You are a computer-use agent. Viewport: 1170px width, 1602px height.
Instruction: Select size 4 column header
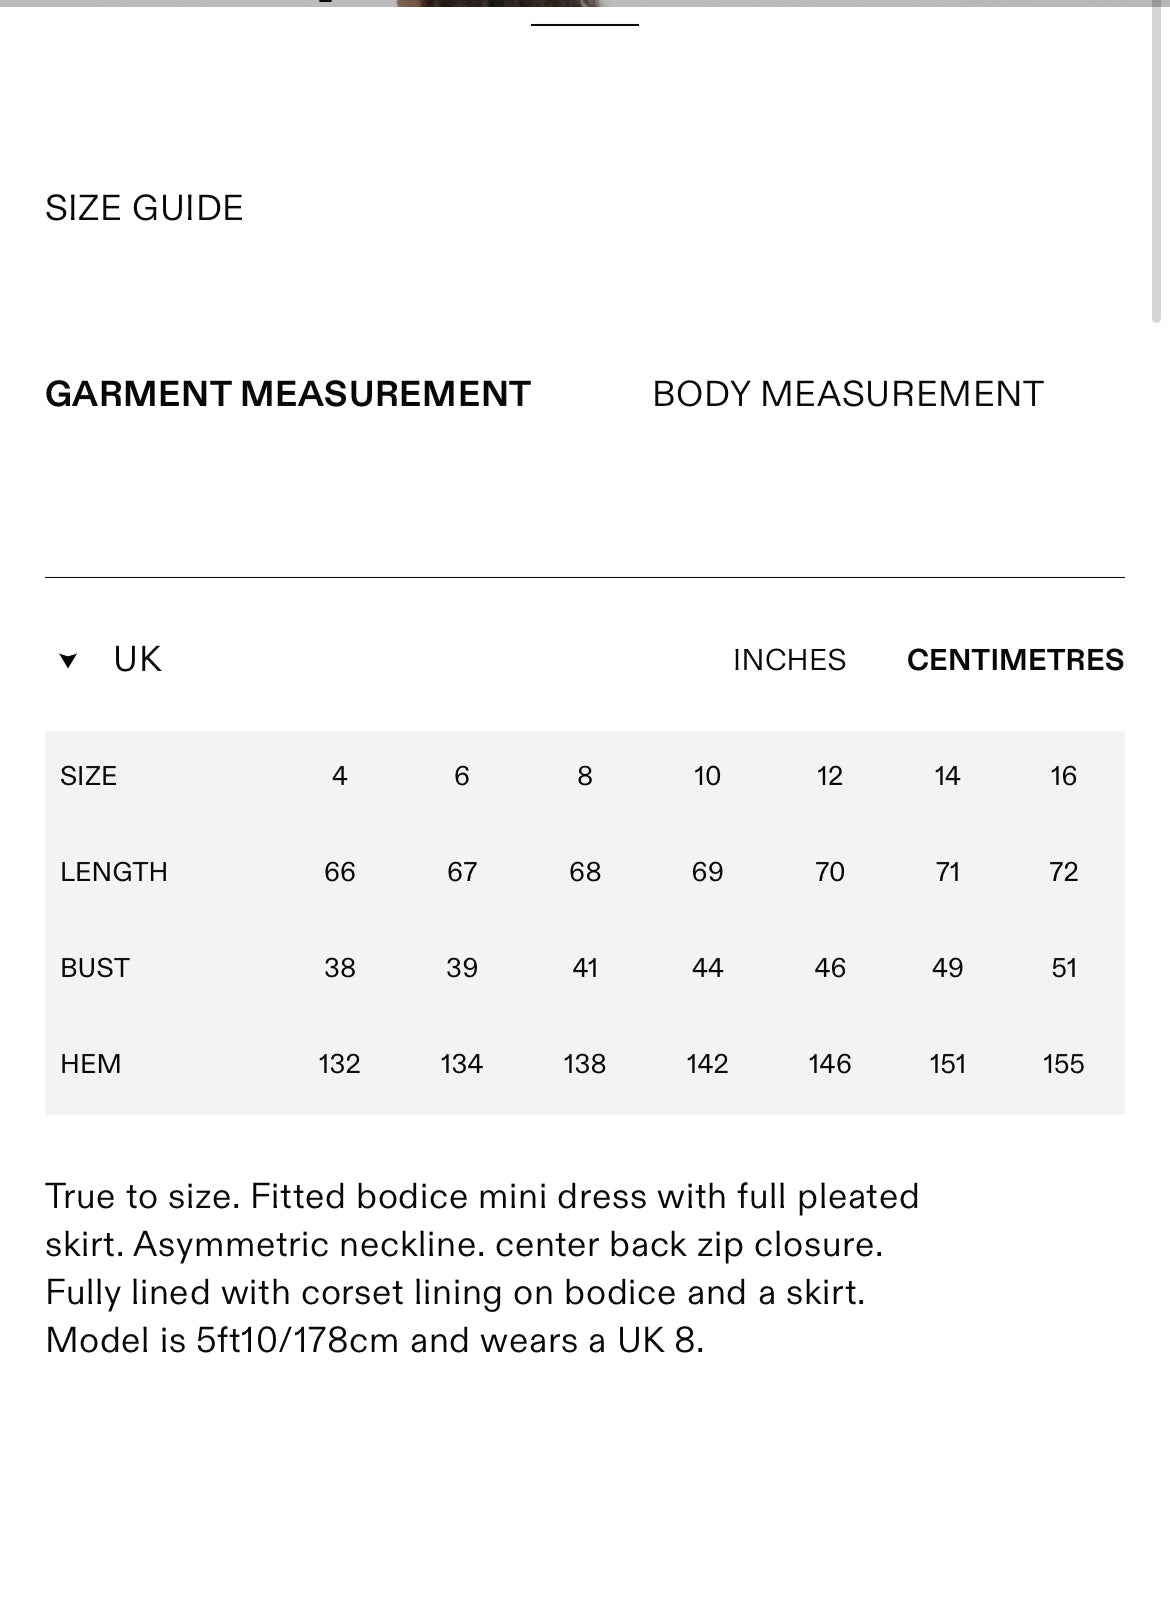tap(340, 776)
